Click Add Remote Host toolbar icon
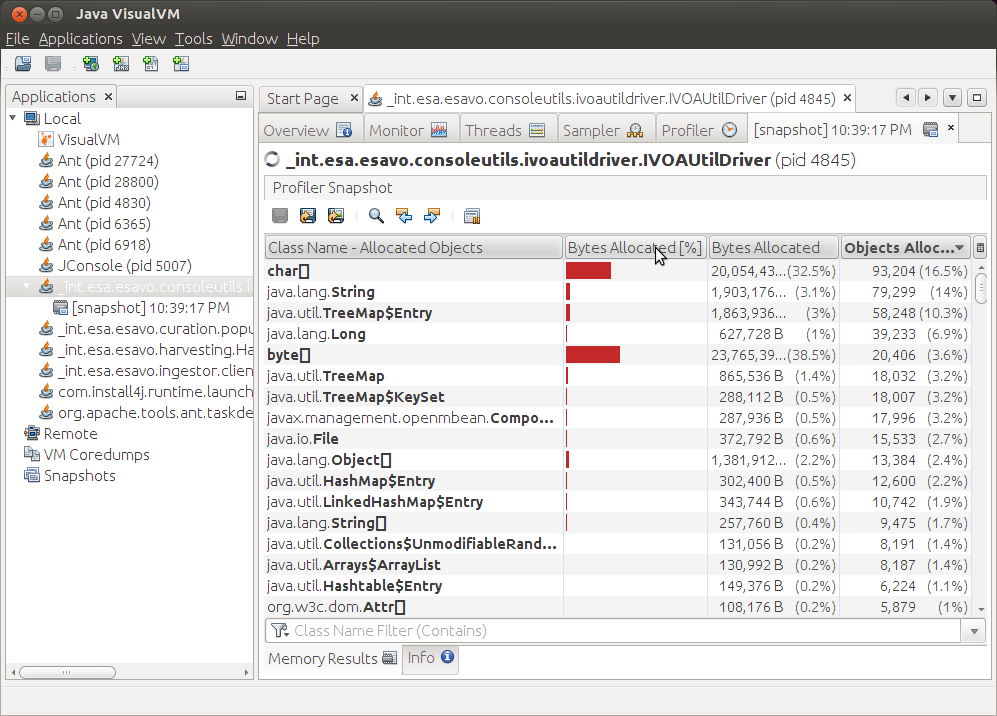 coord(91,64)
